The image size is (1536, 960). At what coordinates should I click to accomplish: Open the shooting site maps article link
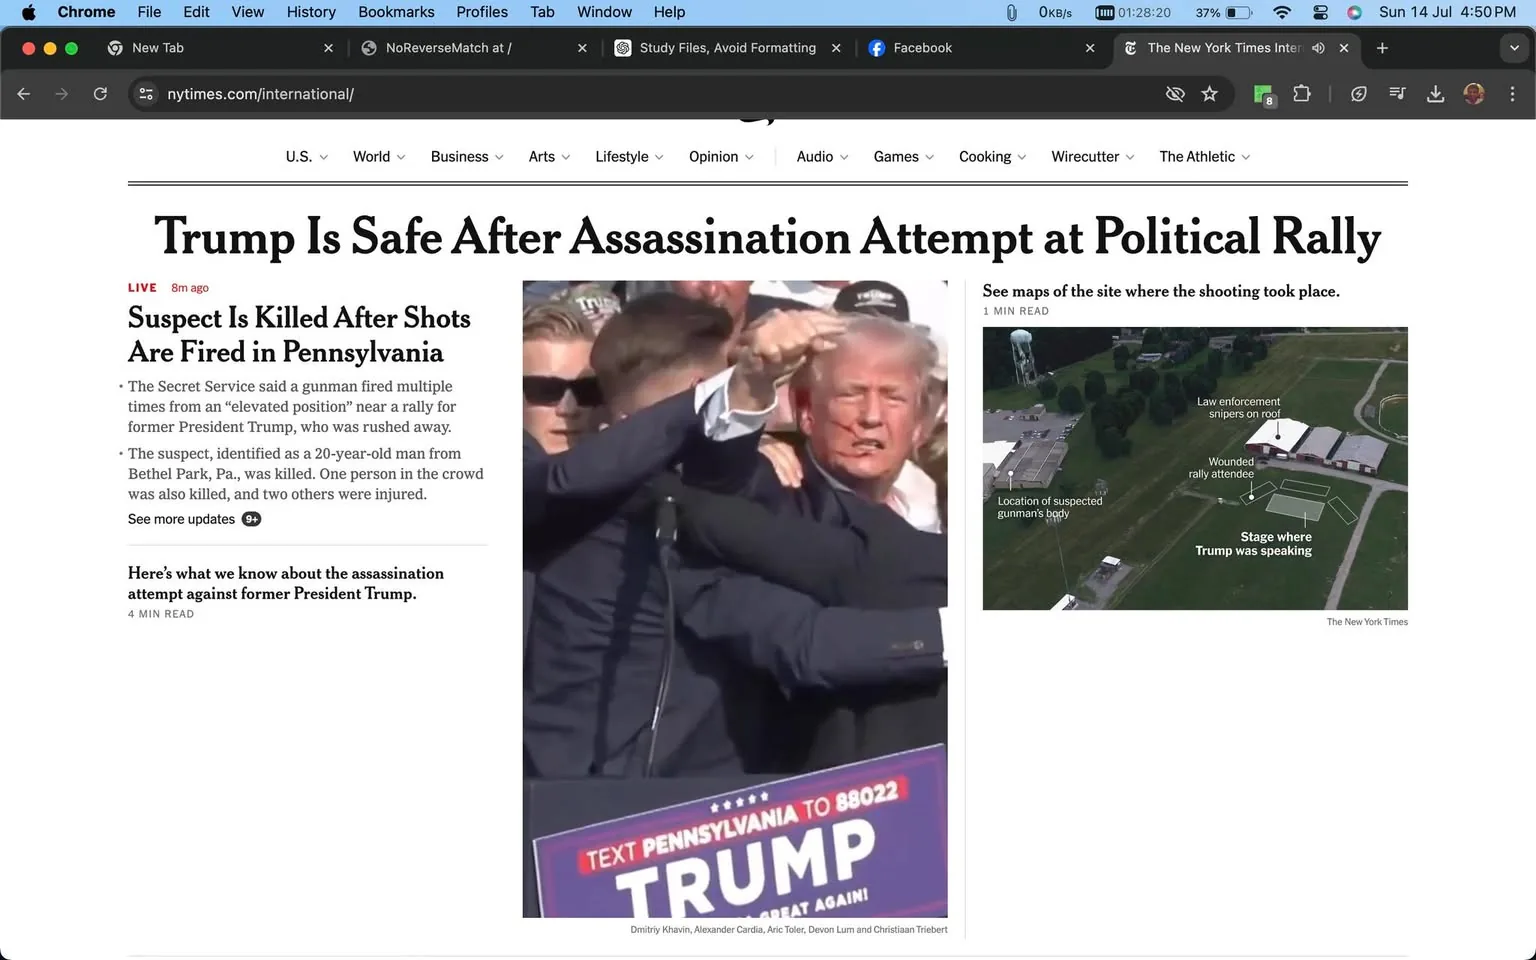click(1161, 291)
